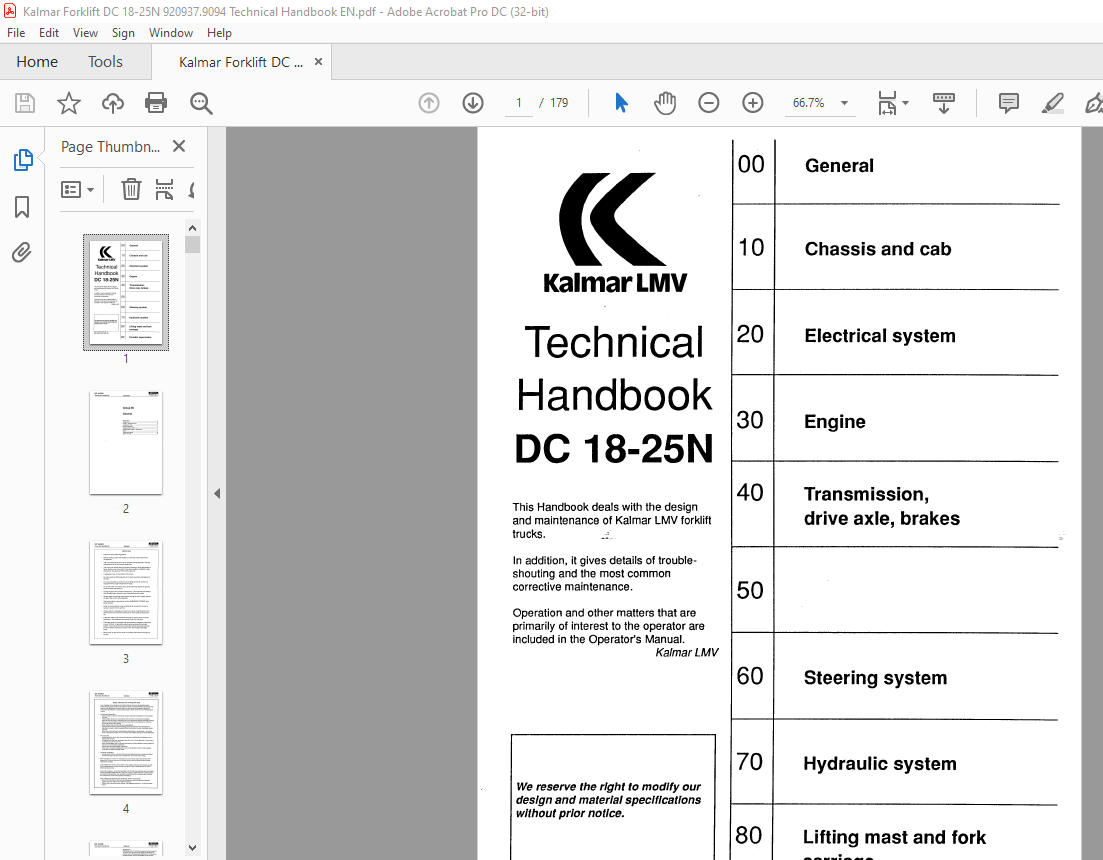
Task: Add a comment with speech bubble icon
Action: [x=1009, y=103]
